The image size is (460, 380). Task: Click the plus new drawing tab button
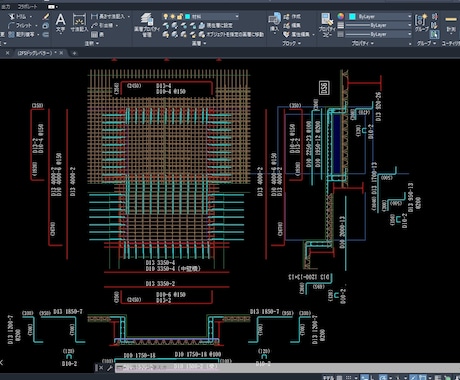click(x=74, y=53)
